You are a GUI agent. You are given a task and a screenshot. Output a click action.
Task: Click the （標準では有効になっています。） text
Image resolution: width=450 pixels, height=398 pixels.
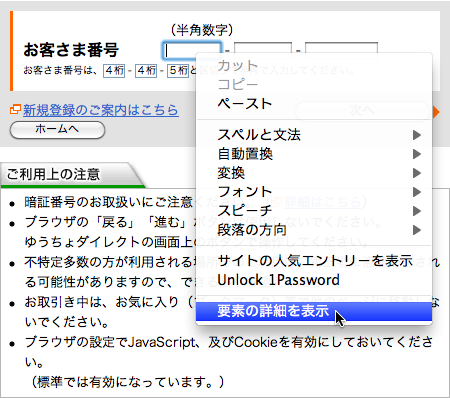tap(127, 382)
